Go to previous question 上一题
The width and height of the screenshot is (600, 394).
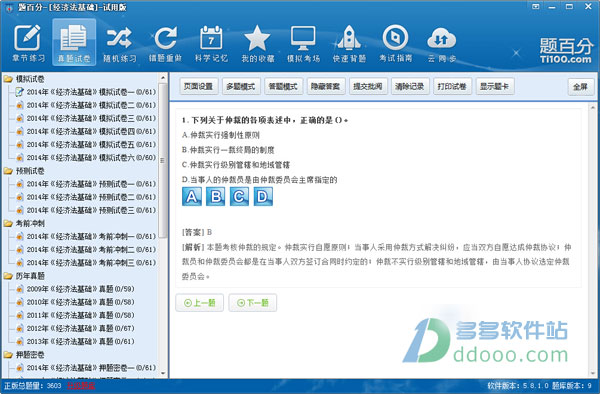point(199,303)
